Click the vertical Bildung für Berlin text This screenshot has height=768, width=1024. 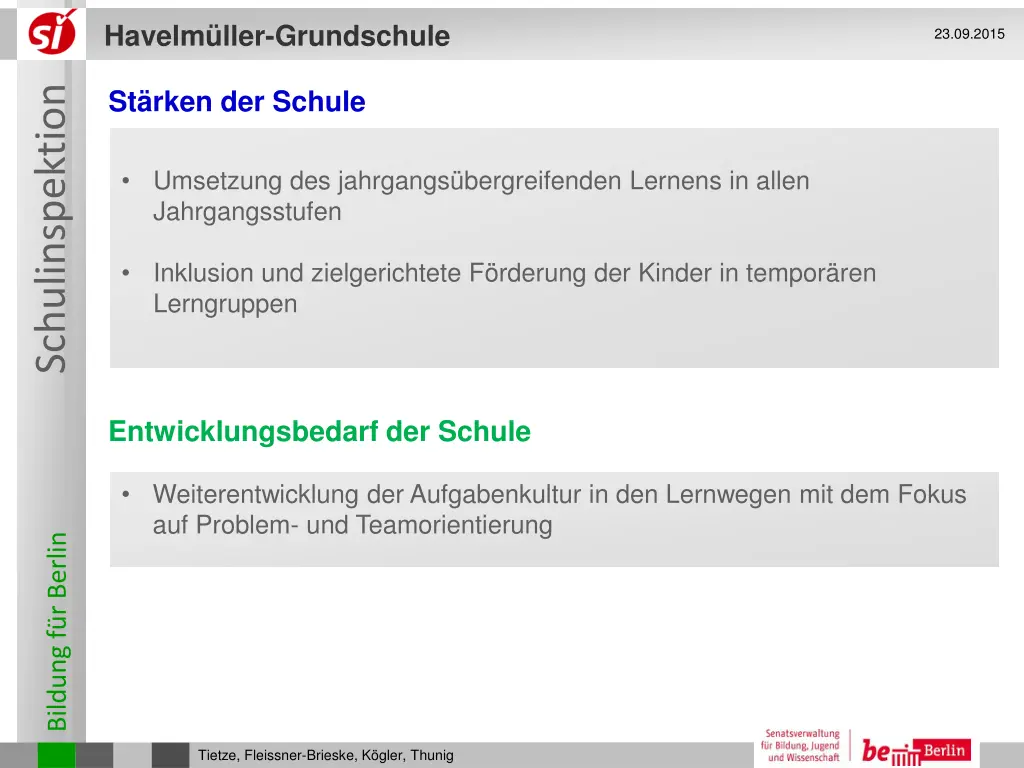[x=58, y=630]
